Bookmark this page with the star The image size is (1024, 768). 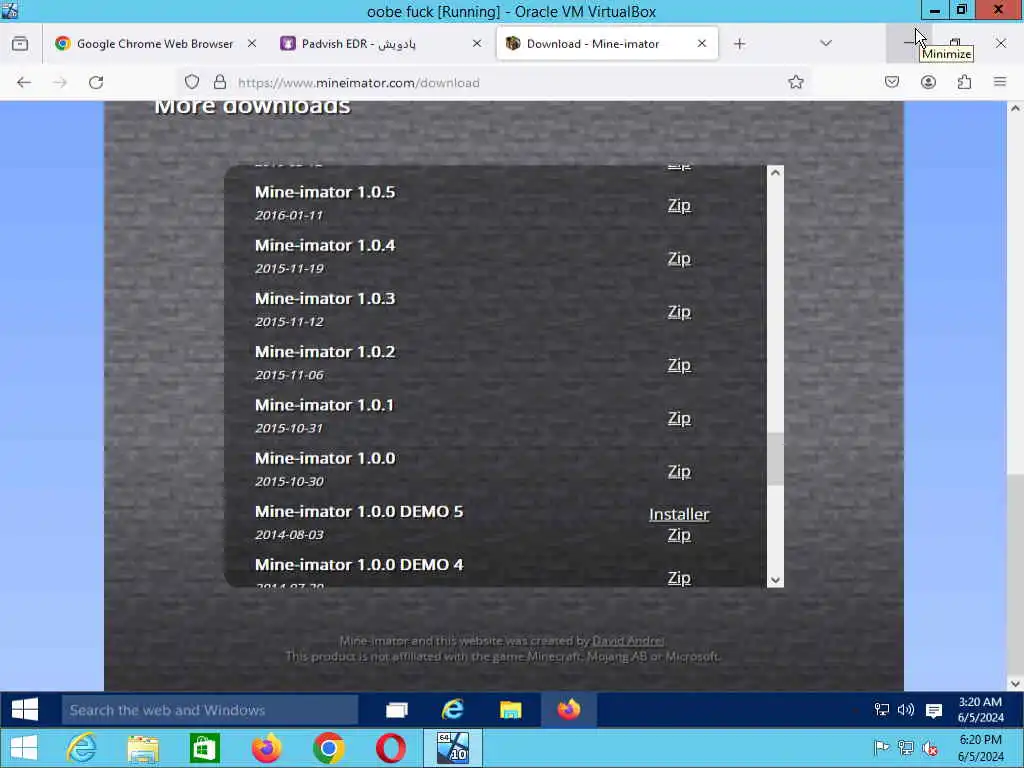[x=795, y=82]
